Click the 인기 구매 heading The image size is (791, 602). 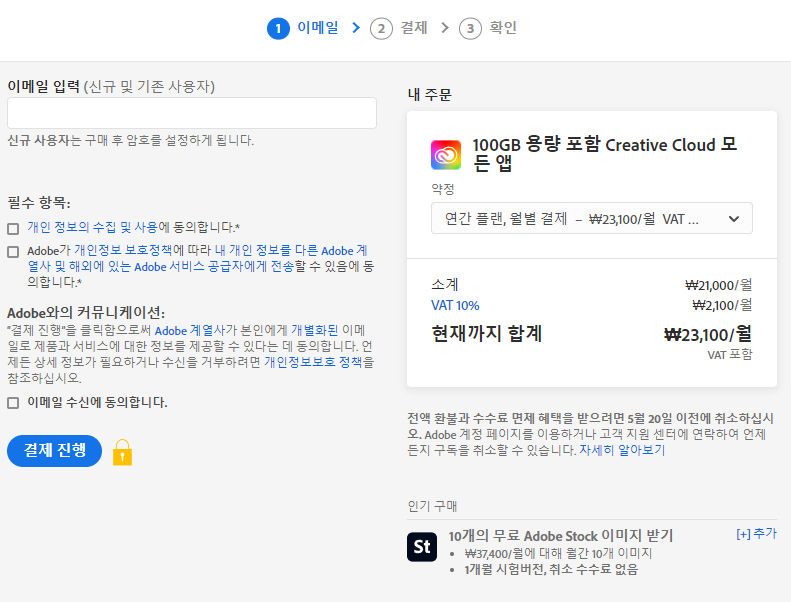432,506
